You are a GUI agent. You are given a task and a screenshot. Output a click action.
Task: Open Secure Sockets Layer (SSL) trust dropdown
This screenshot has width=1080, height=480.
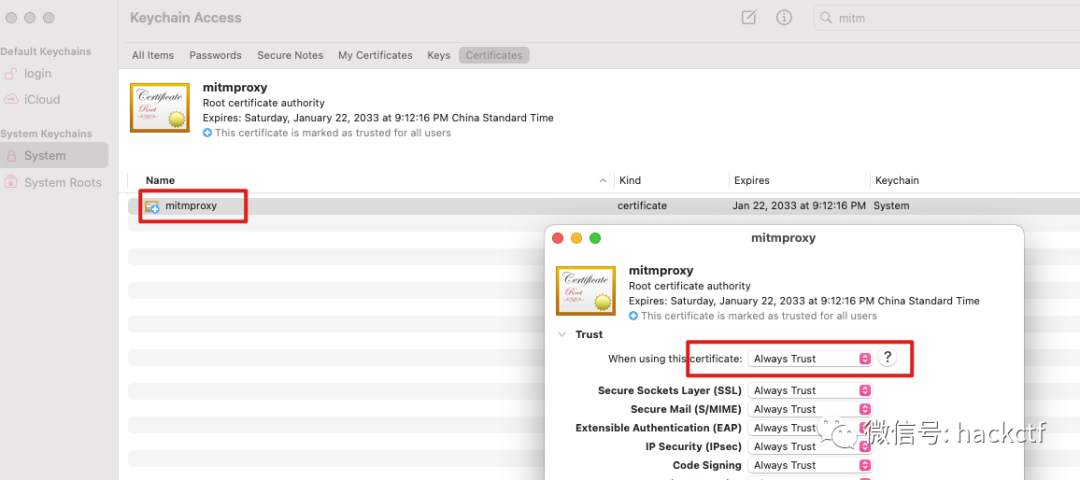[x=810, y=390]
